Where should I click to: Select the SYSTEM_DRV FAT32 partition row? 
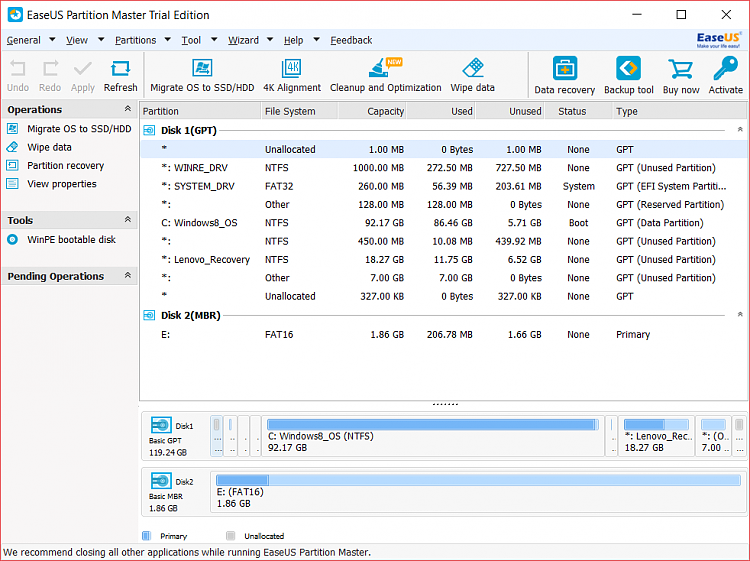(x=444, y=186)
